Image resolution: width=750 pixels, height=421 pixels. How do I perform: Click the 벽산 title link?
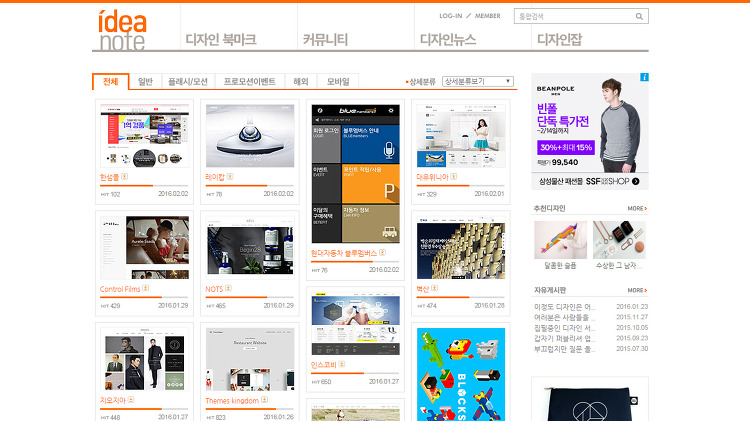423,289
